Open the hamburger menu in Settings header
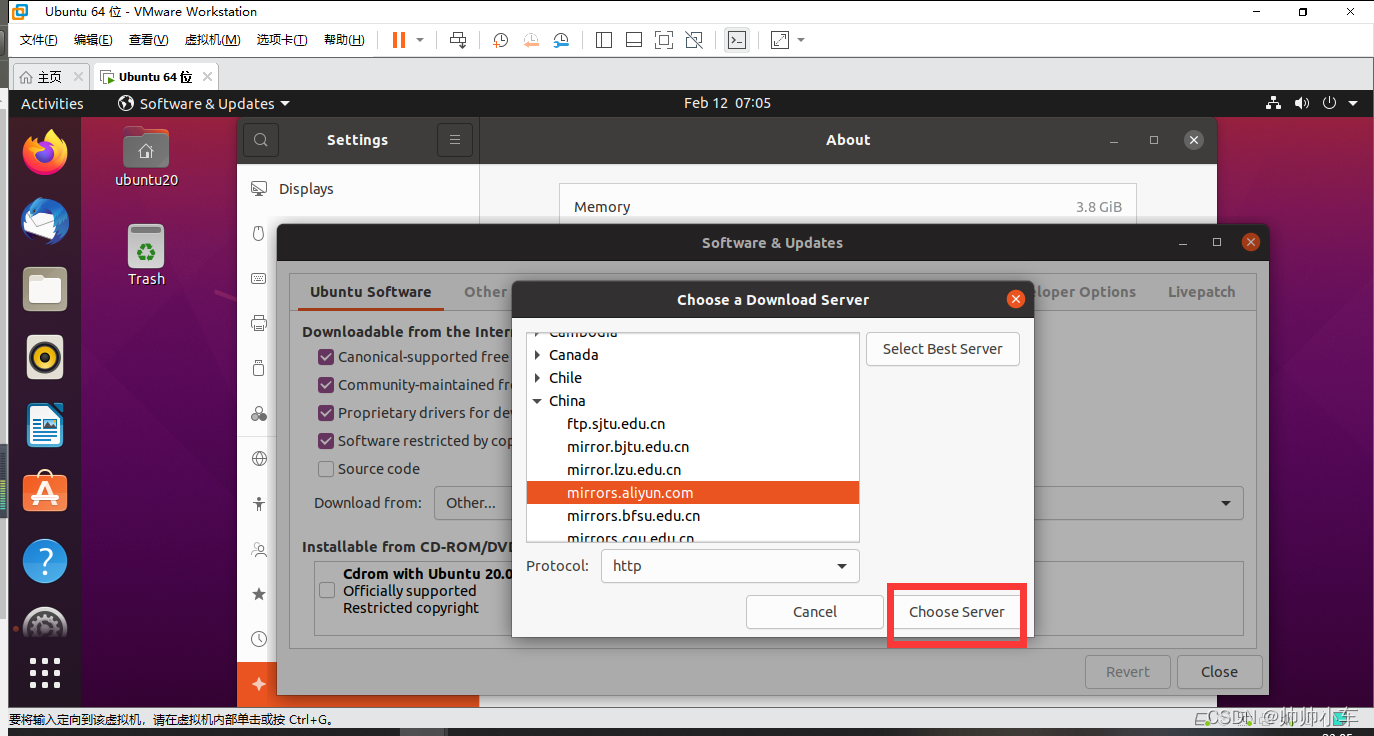This screenshot has height=736, width=1374. point(455,140)
